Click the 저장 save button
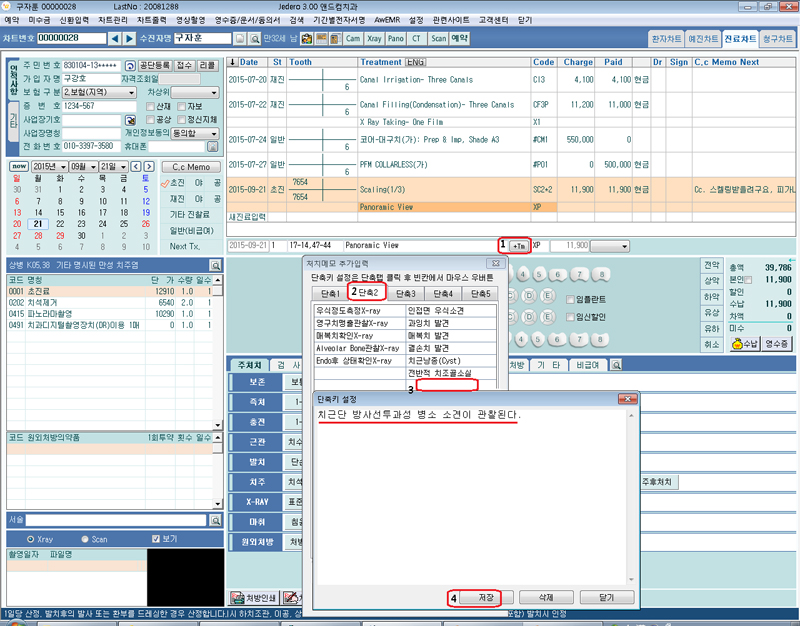Image resolution: width=800 pixels, height=626 pixels. (x=484, y=597)
